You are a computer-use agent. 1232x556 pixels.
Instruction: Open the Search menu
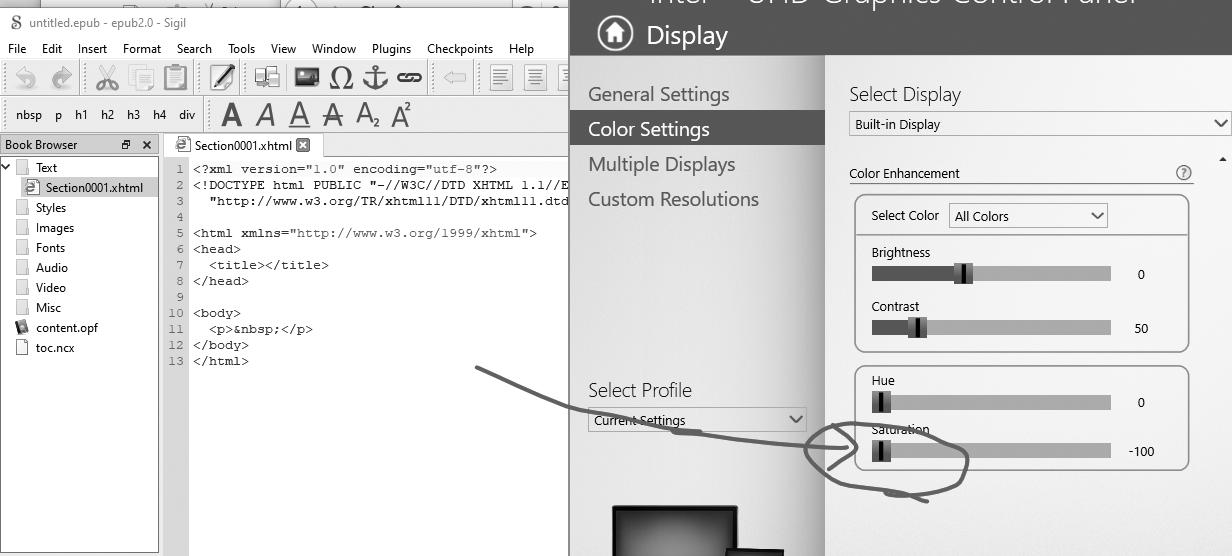point(194,48)
